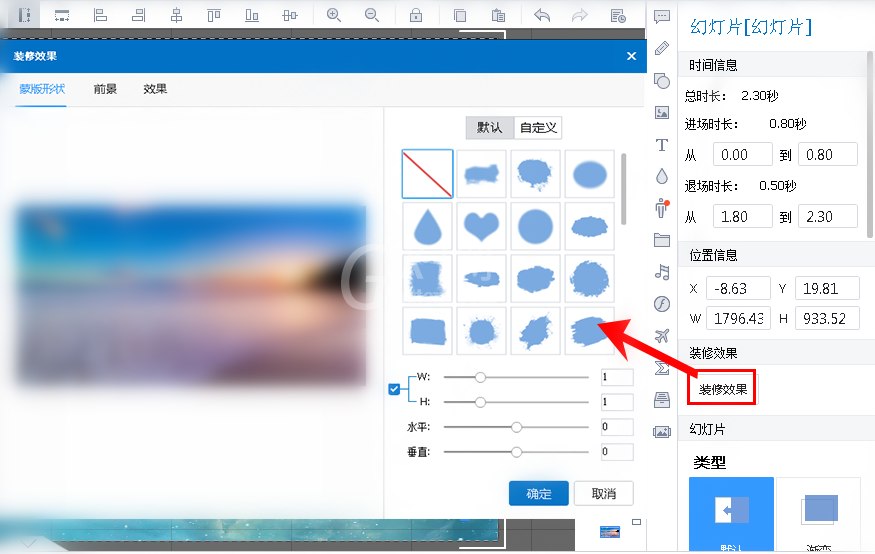Screen dimensions: 875x554
Task: Click the 垂直 slider handle
Action: [516, 452]
